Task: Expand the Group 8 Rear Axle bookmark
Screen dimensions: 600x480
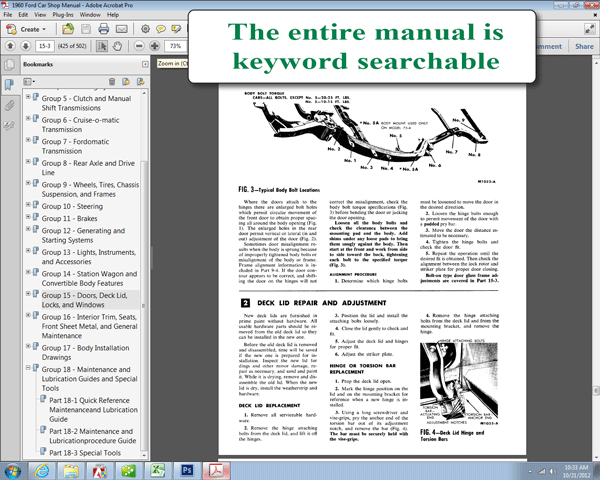Action: click(x=28, y=162)
